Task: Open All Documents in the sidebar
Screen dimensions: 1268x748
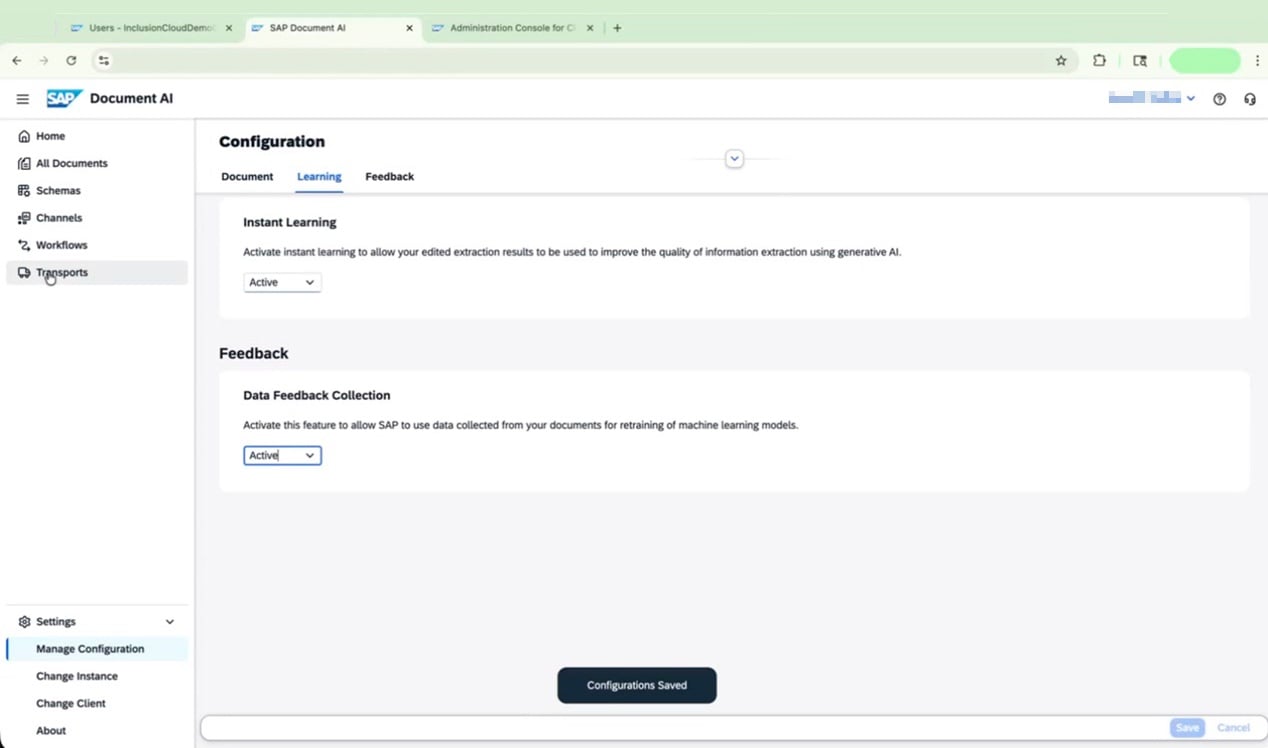Action: tap(97, 163)
